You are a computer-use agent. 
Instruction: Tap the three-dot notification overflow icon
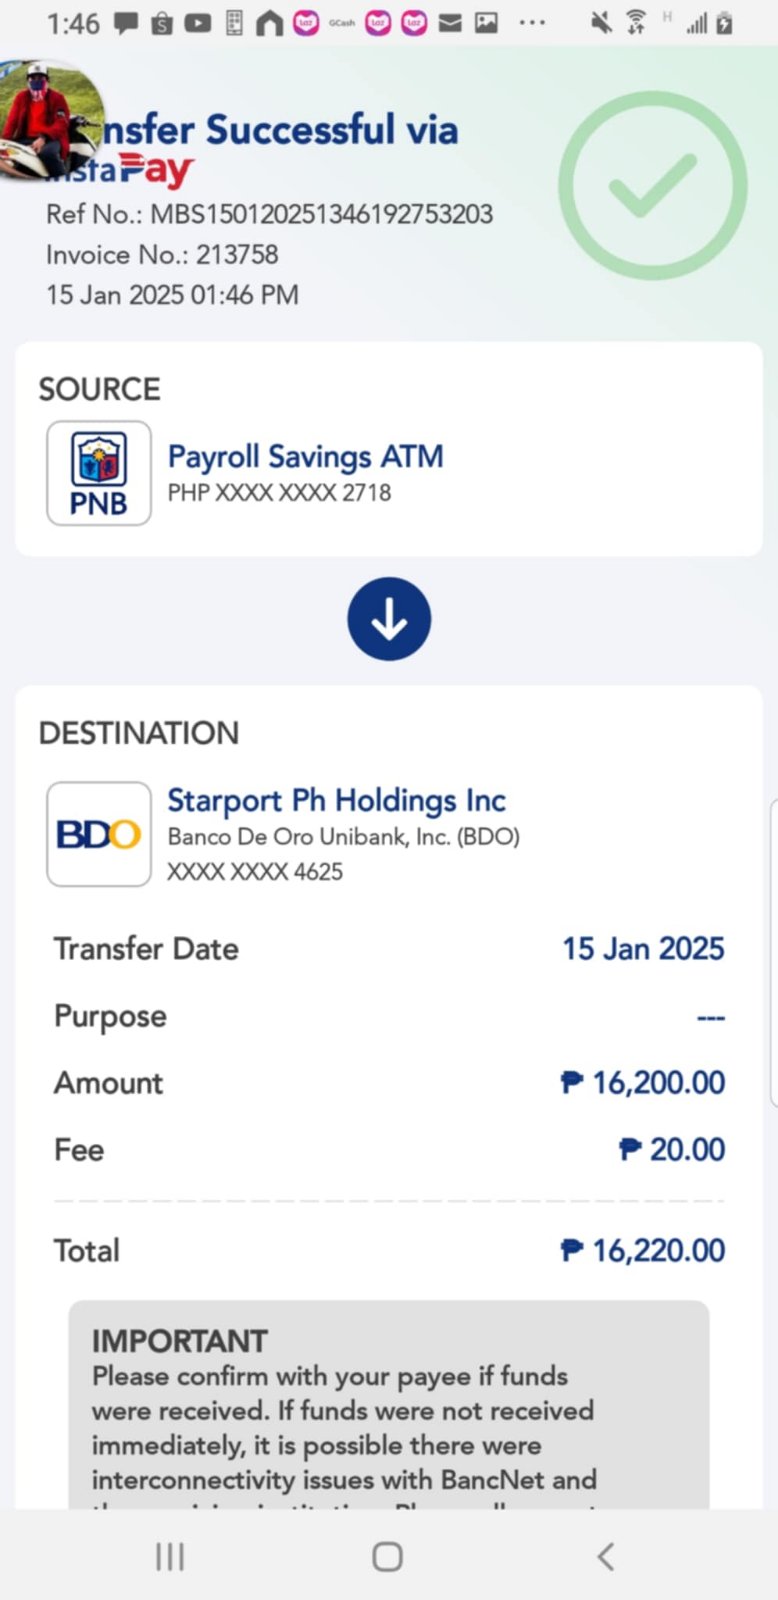coord(532,22)
